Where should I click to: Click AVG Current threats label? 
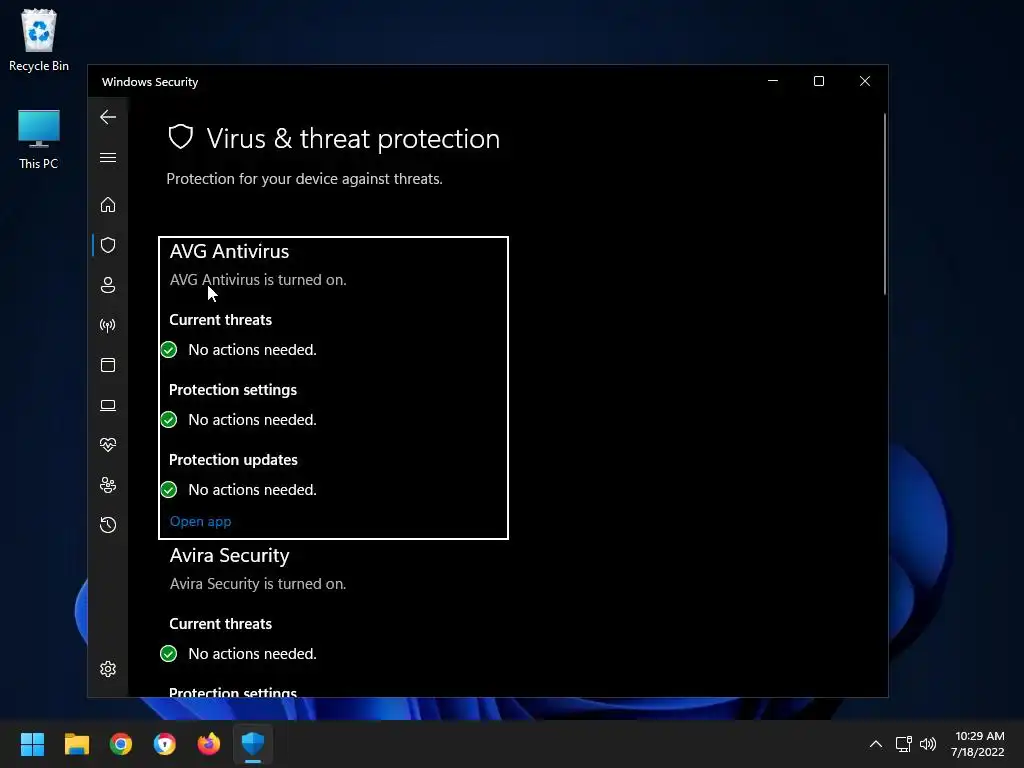[221, 320]
